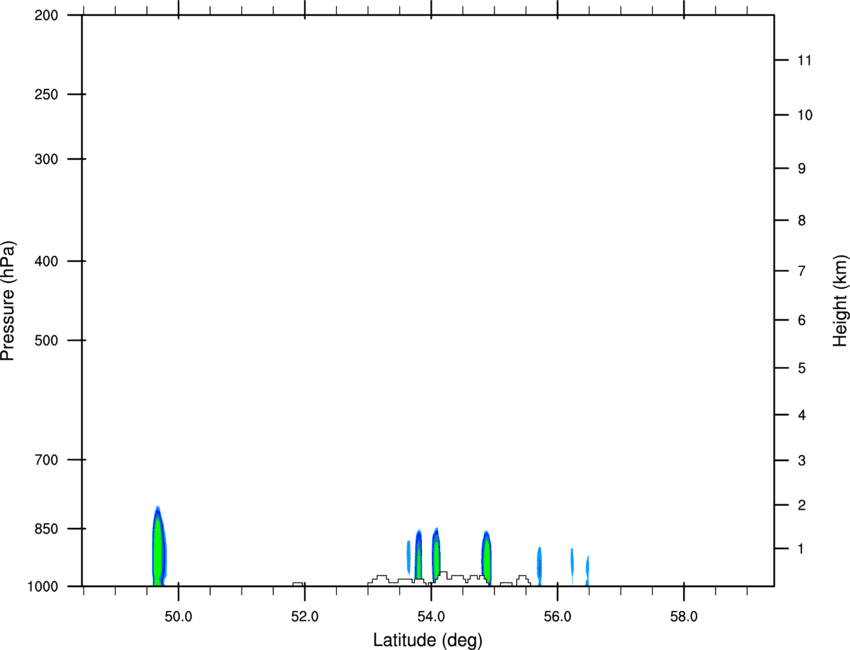Click the green plume near 54.9 degrees
The height and width of the screenshot is (650, 850).
[x=486, y=558]
